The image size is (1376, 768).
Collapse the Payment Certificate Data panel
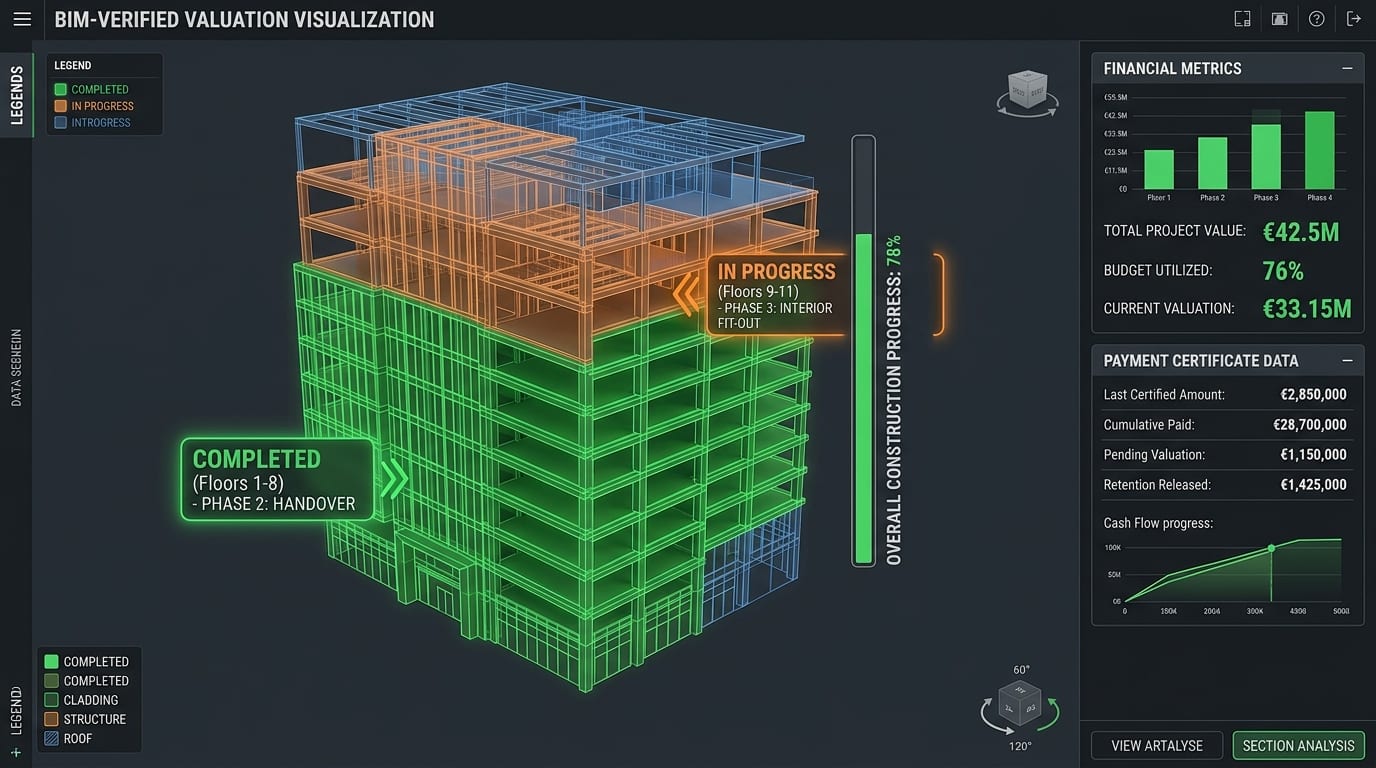point(1347,360)
